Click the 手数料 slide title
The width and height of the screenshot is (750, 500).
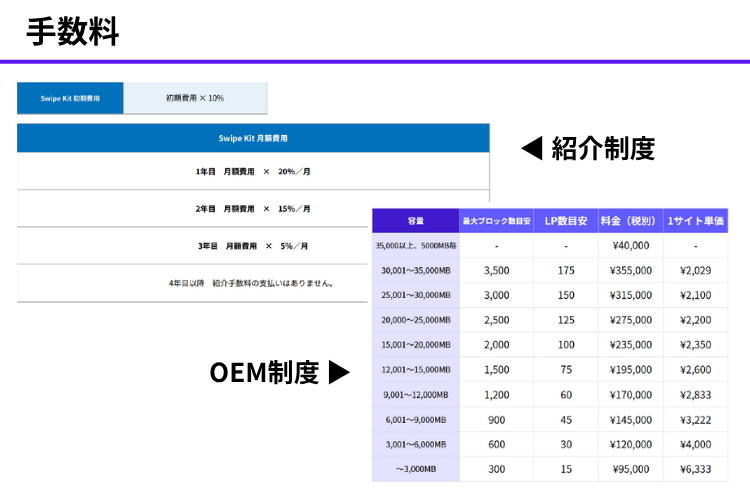73,31
